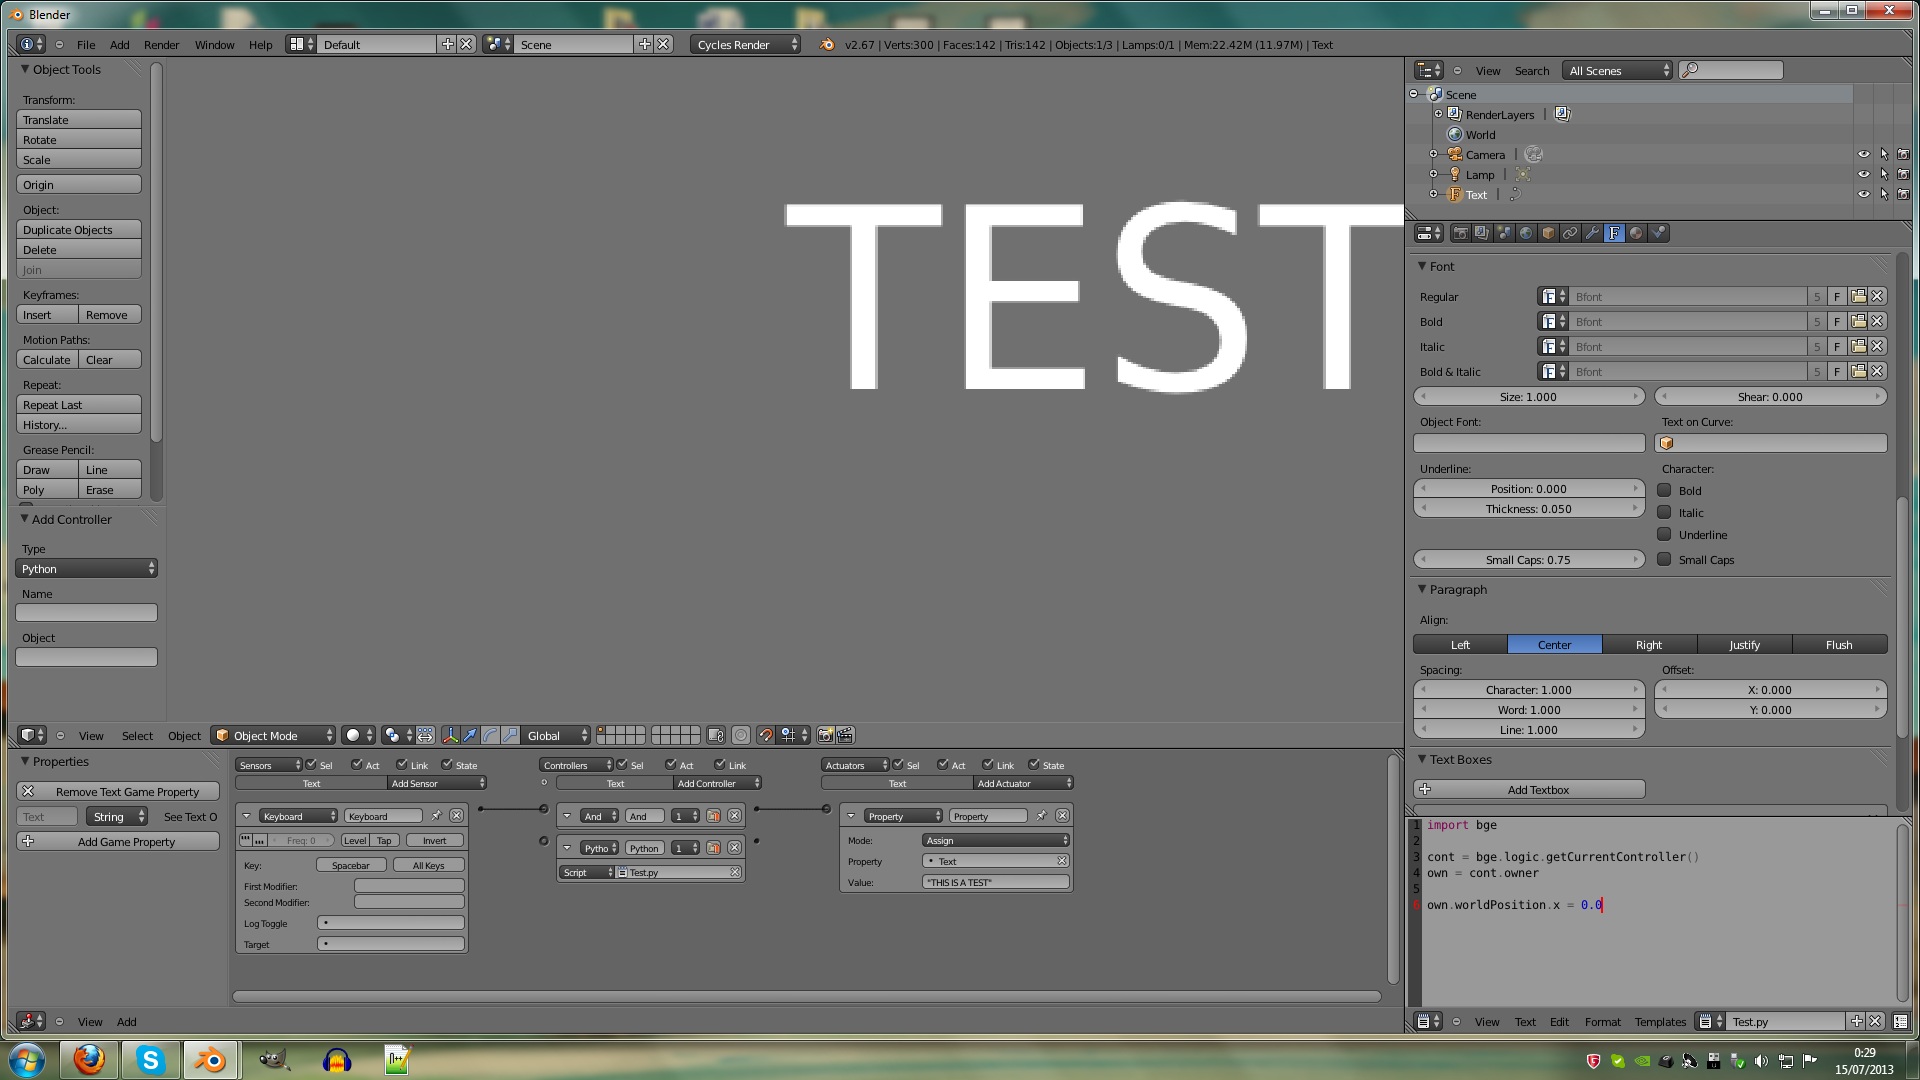Open the String property type dropdown
This screenshot has height=1080, width=1920.
pyautogui.click(x=116, y=816)
